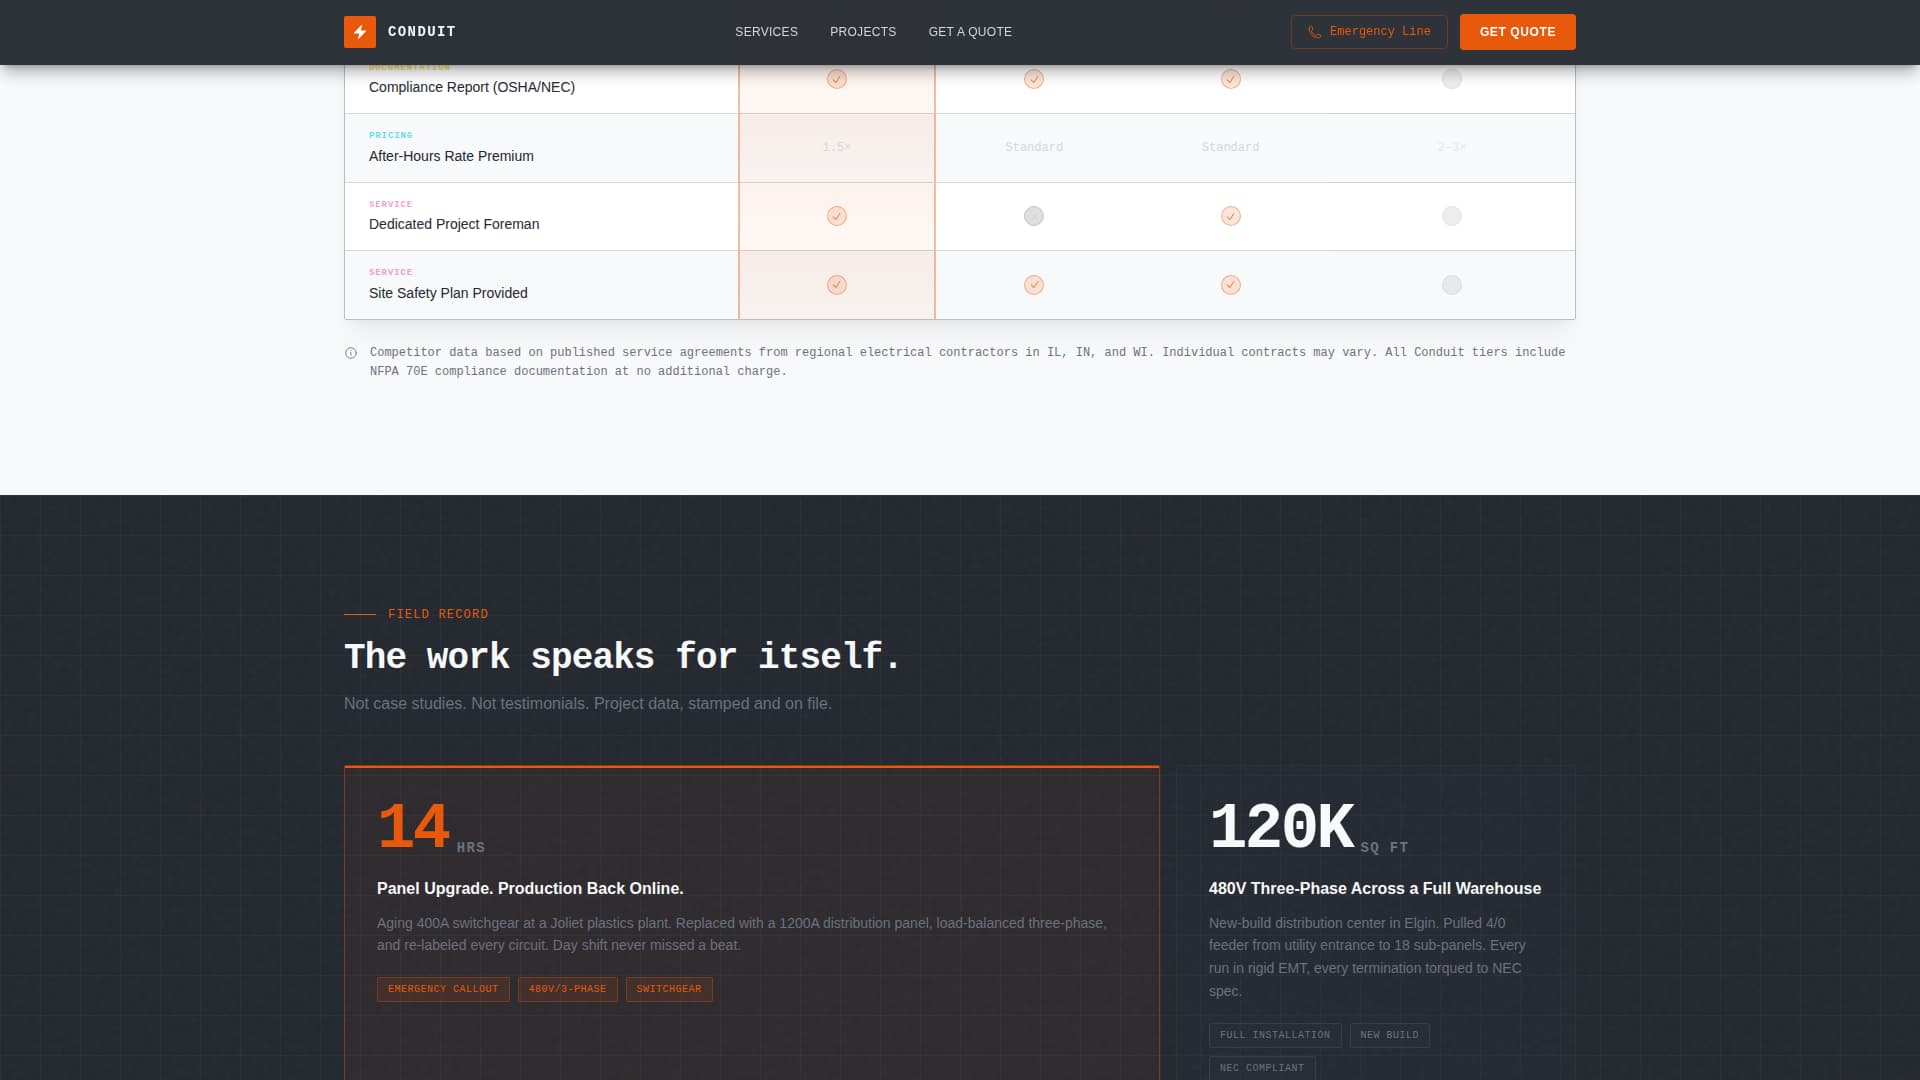Select the SWITCHGEAR tag
Image resolution: width=1920 pixels, height=1080 pixels.
coord(669,989)
